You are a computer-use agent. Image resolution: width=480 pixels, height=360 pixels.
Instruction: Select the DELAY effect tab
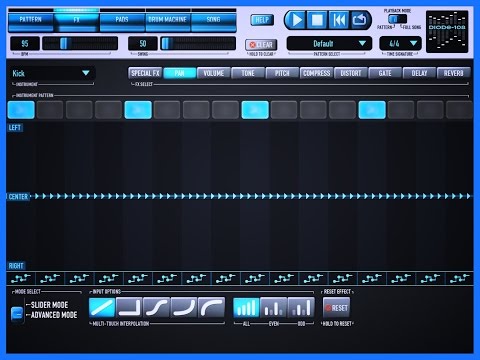420,73
